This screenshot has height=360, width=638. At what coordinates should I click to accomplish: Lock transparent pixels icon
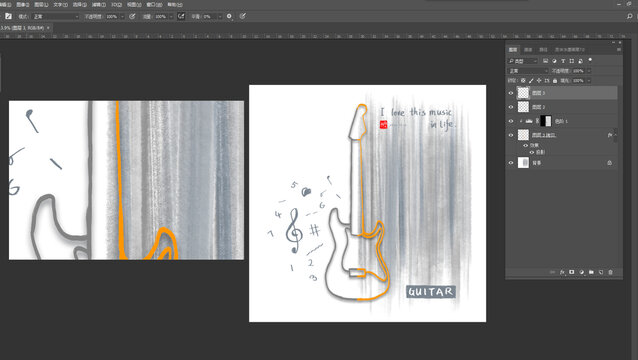coord(523,81)
